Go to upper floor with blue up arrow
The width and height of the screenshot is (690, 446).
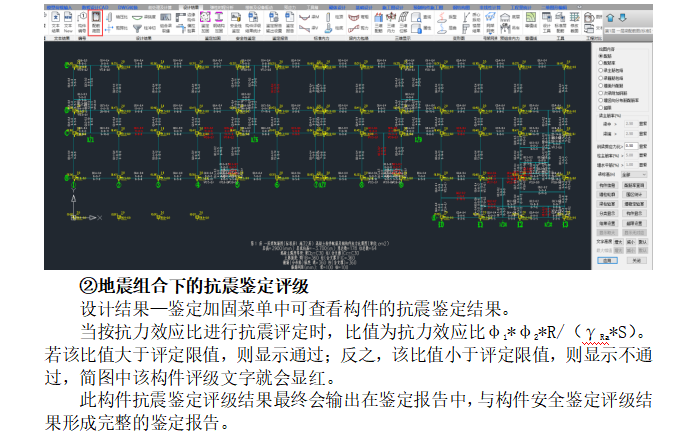click(610, 18)
